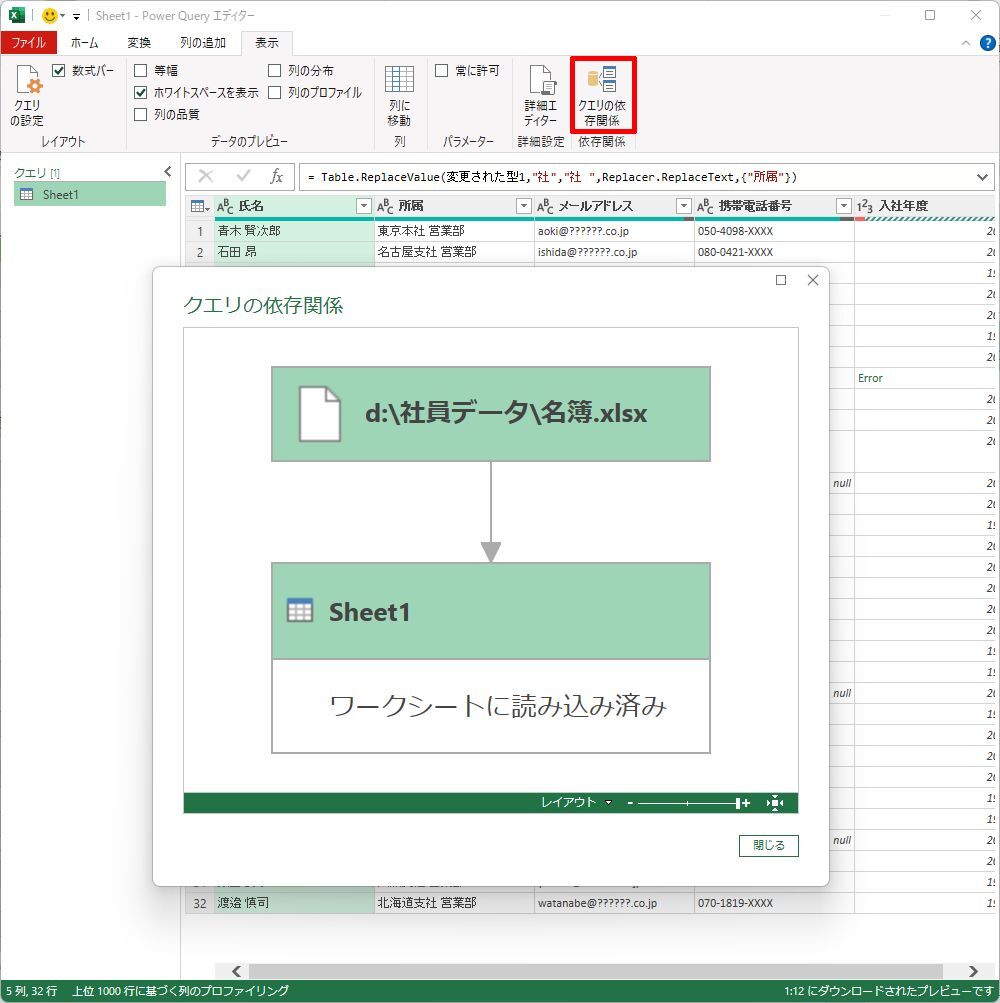Open the レイアウト dropdown in the dialog
This screenshot has height=1003, width=1000.
[x=576, y=803]
